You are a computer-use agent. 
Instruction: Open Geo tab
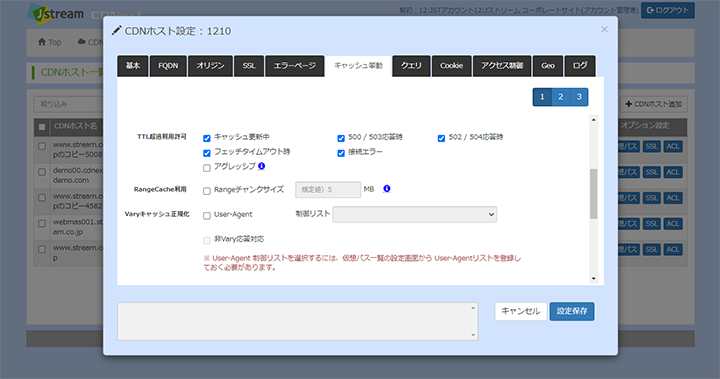(x=548, y=66)
